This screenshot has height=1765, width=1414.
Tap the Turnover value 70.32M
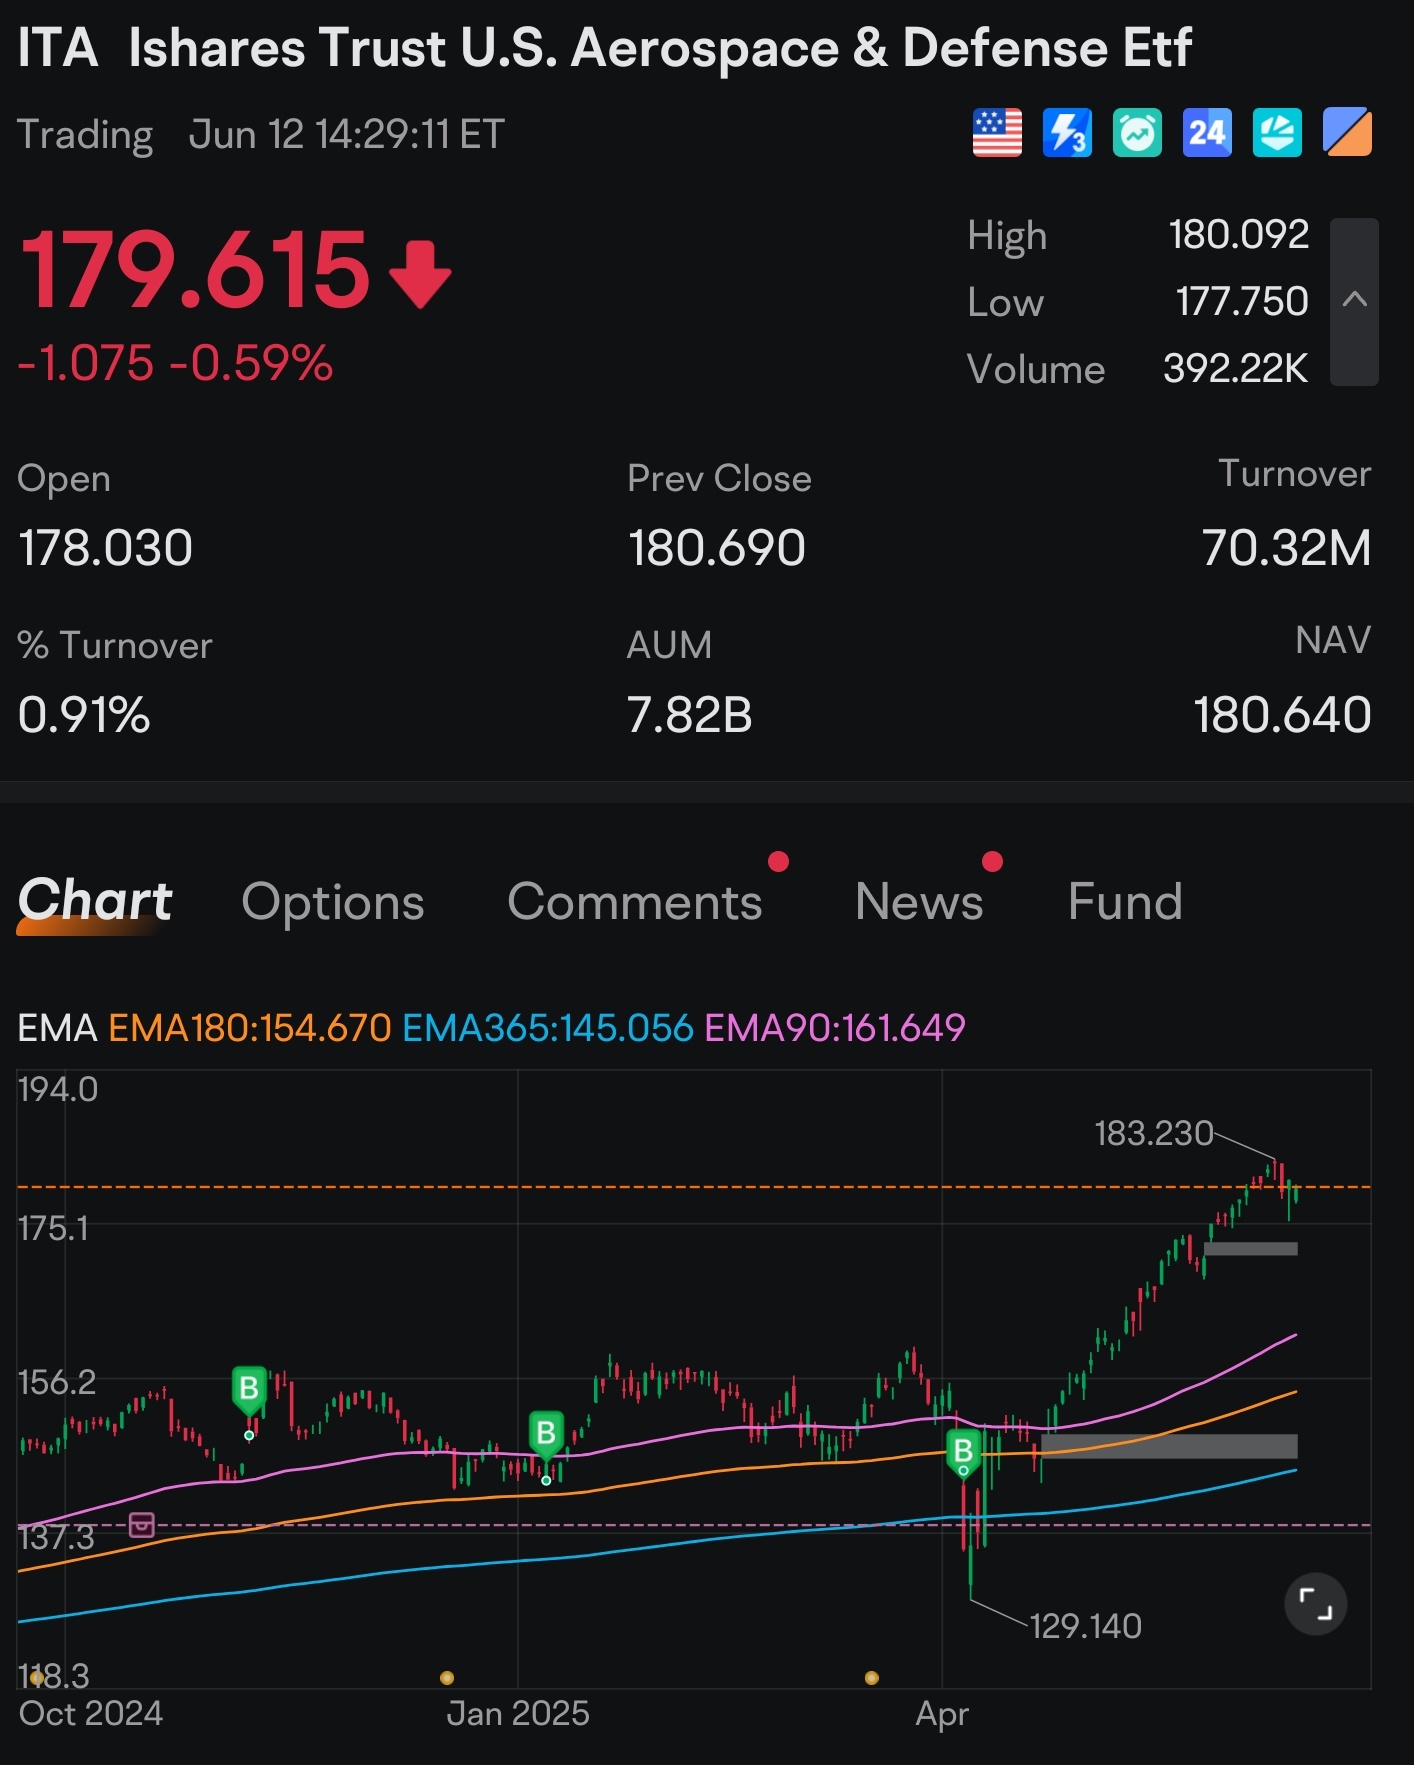point(1286,549)
